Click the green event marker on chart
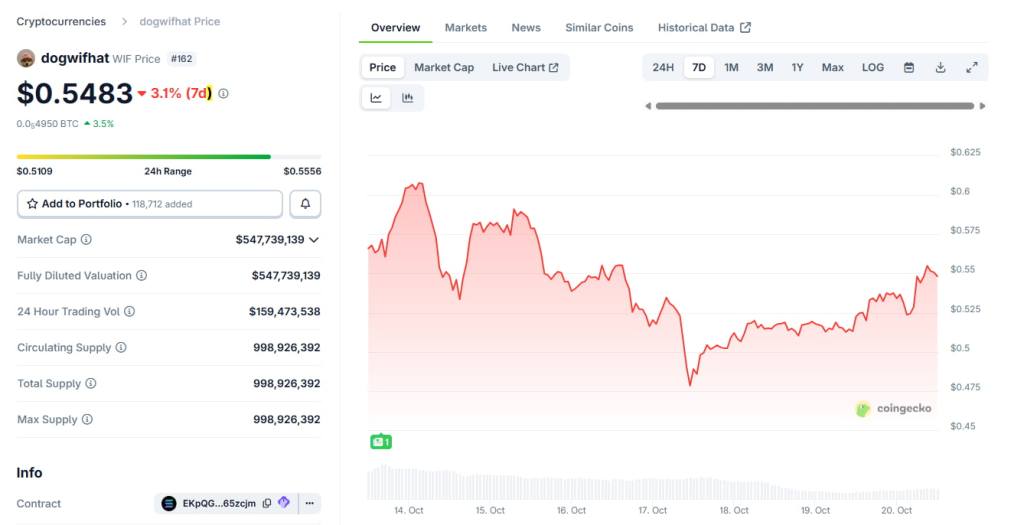This screenshot has height=525, width=1024. (380, 441)
